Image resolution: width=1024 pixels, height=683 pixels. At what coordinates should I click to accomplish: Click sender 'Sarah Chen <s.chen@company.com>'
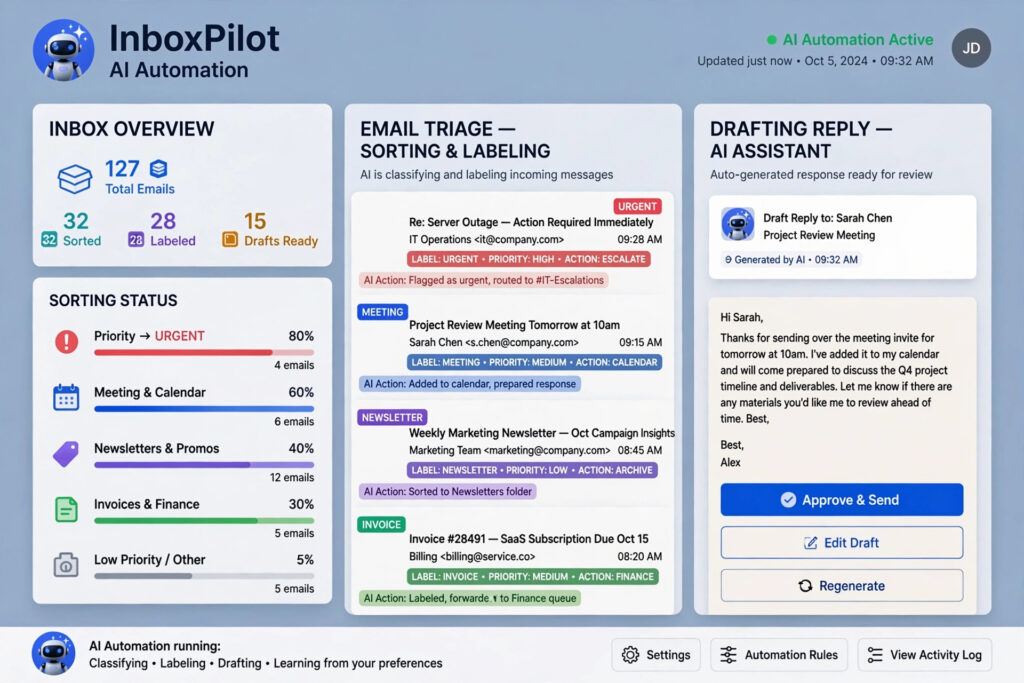(x=494, y=342)
